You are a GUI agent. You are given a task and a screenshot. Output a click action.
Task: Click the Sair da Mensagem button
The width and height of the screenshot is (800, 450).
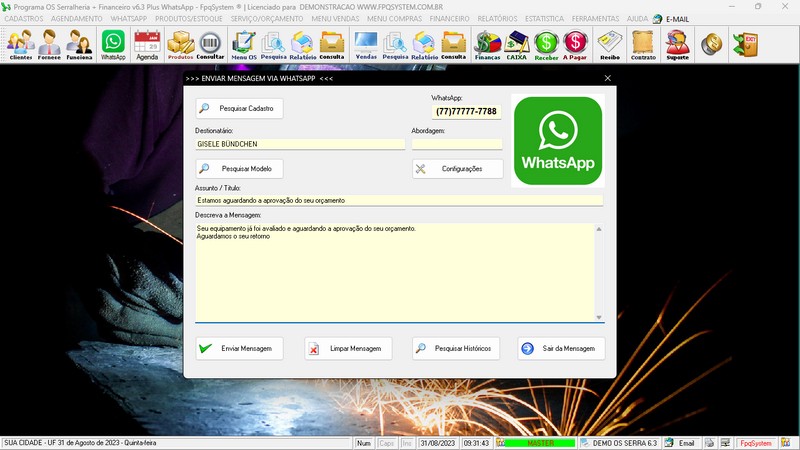click(x=561, y=348)
